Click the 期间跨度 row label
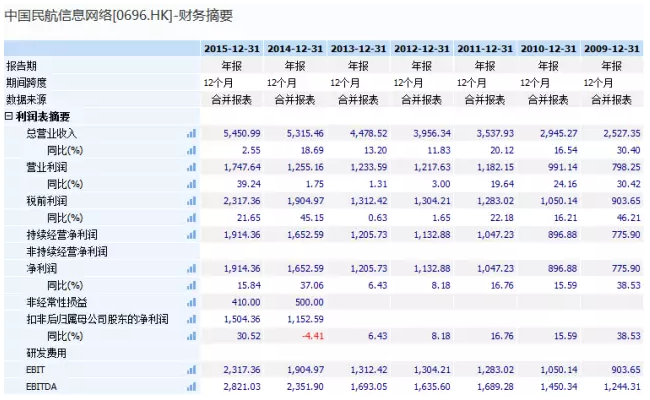650x400 pixels. (26, 83)
